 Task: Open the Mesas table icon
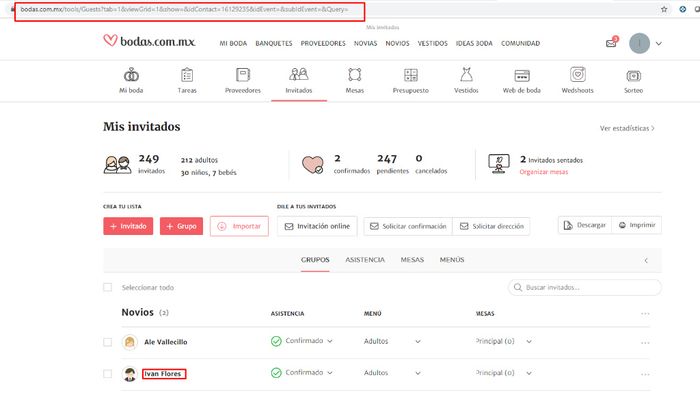(x=354, y=75)
